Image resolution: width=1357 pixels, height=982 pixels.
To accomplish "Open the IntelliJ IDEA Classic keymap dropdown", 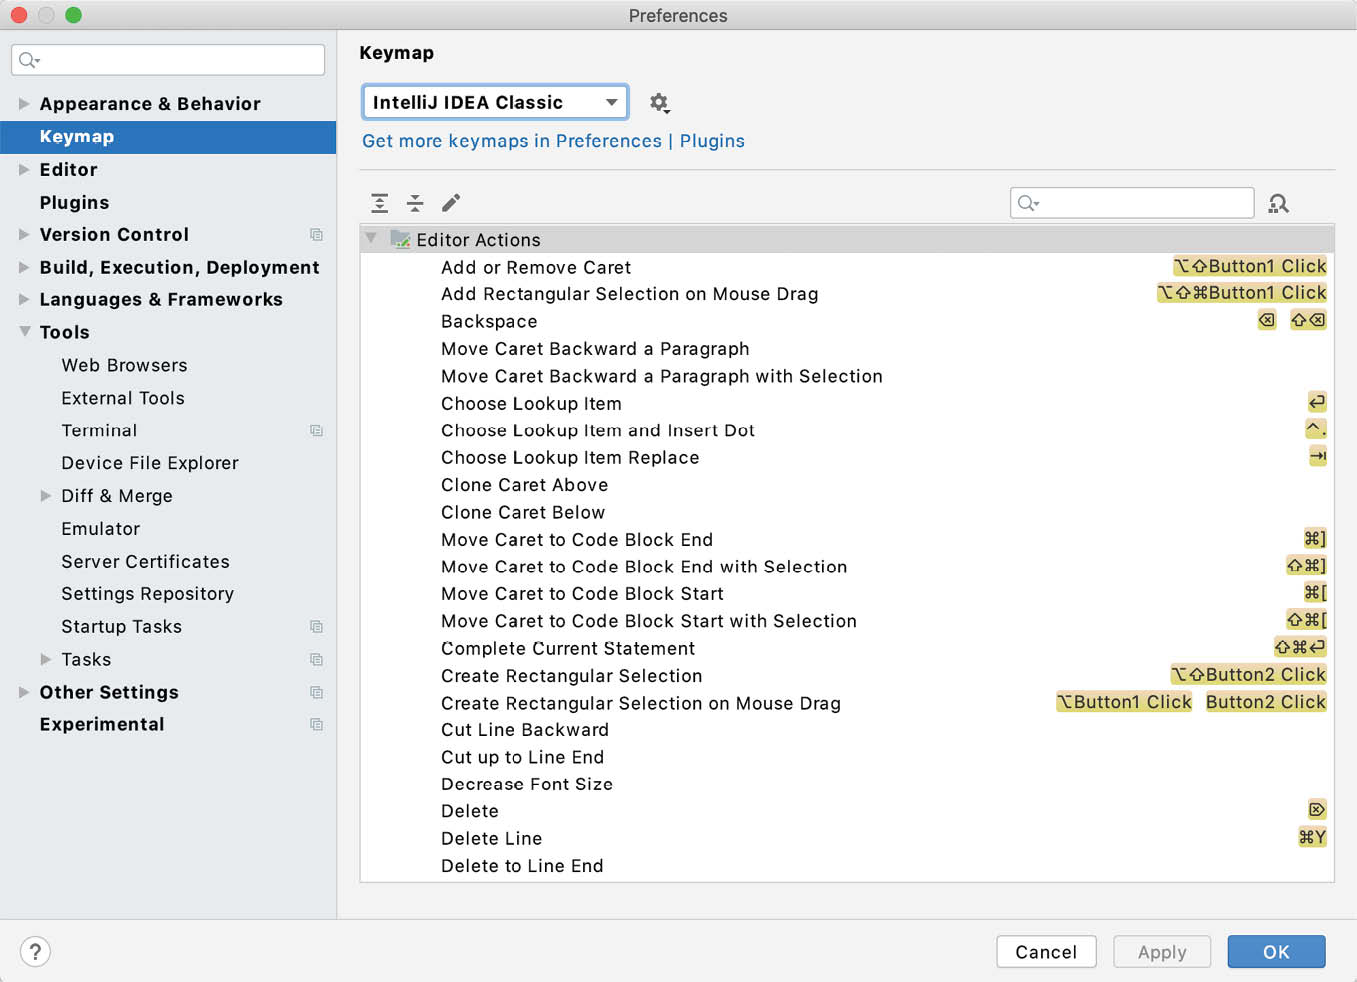I will click(495, 102).
